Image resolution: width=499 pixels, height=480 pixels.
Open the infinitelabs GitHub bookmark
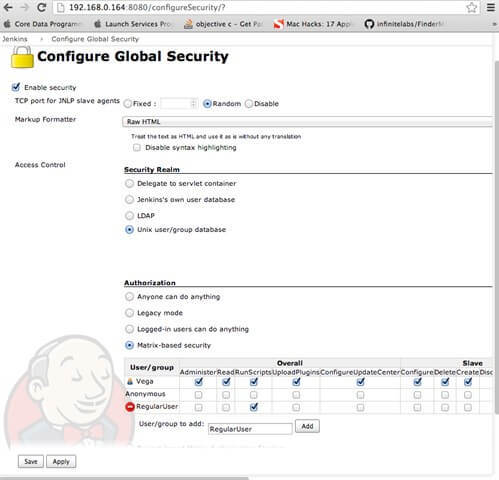[x=404, y=24]
